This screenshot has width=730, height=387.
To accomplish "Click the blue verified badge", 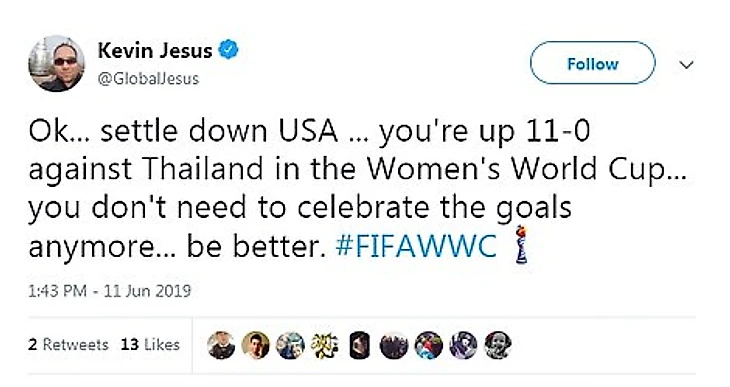I will (x=229, y=50).
